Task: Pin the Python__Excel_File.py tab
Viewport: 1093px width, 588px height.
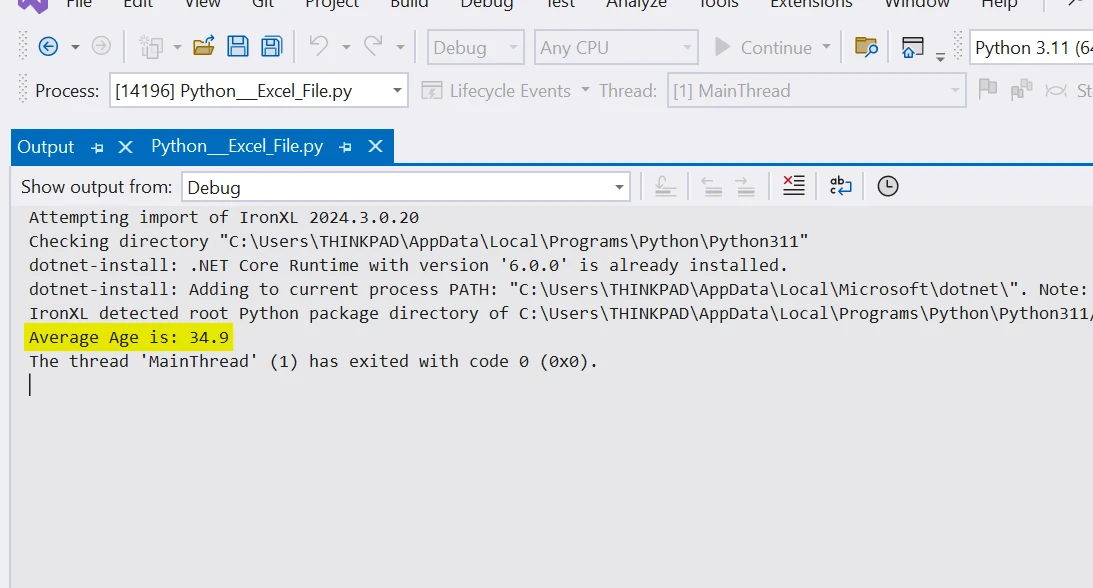Action: (x=345, y=147)
